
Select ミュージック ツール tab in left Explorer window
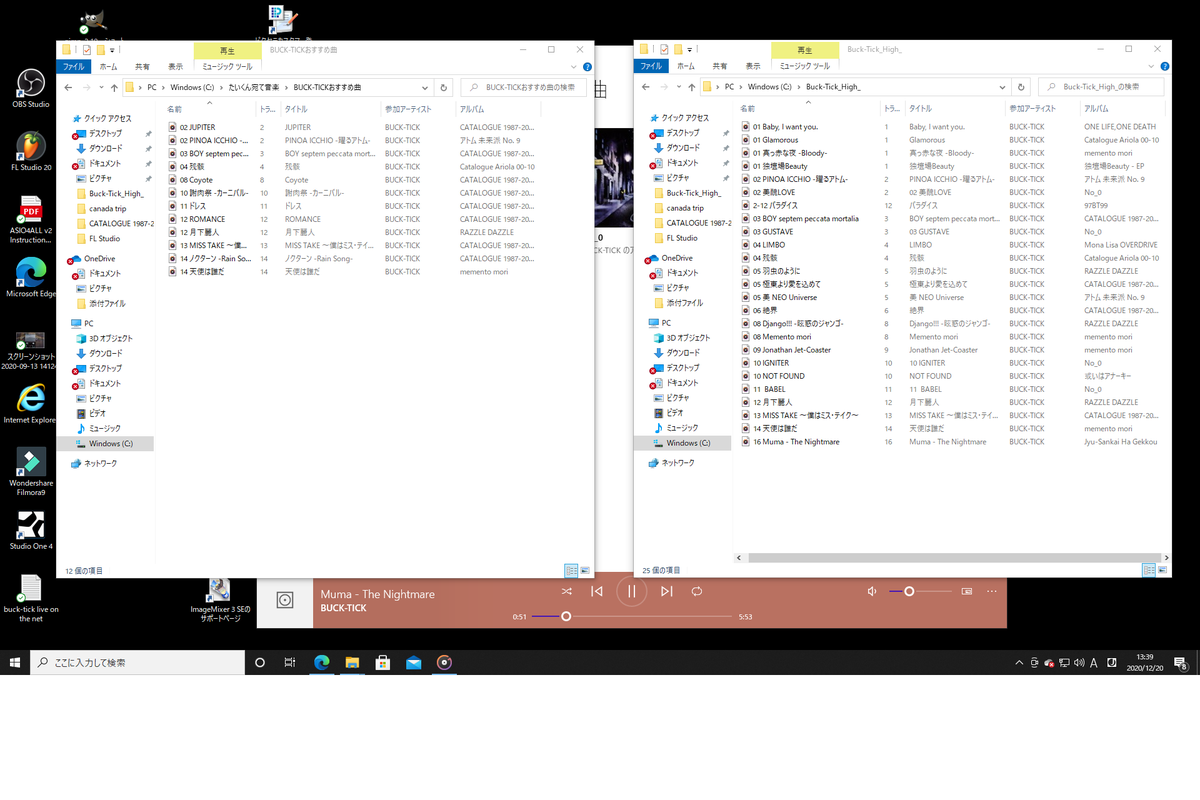point(227,66)
